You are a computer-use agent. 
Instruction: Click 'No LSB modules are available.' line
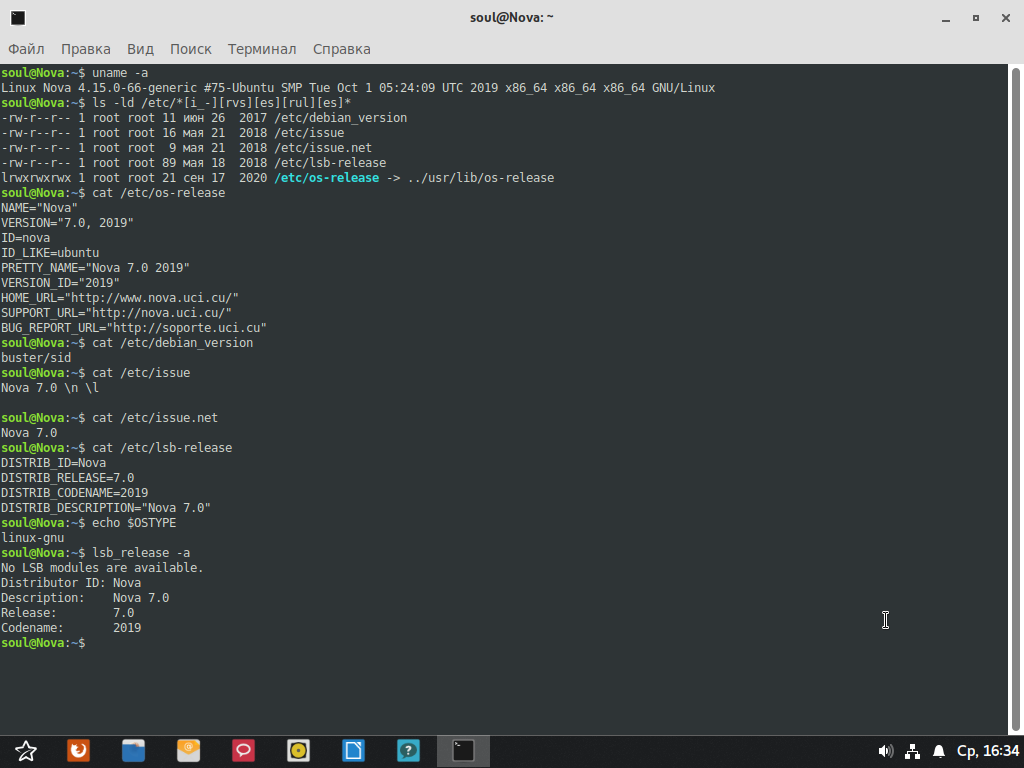102,568
